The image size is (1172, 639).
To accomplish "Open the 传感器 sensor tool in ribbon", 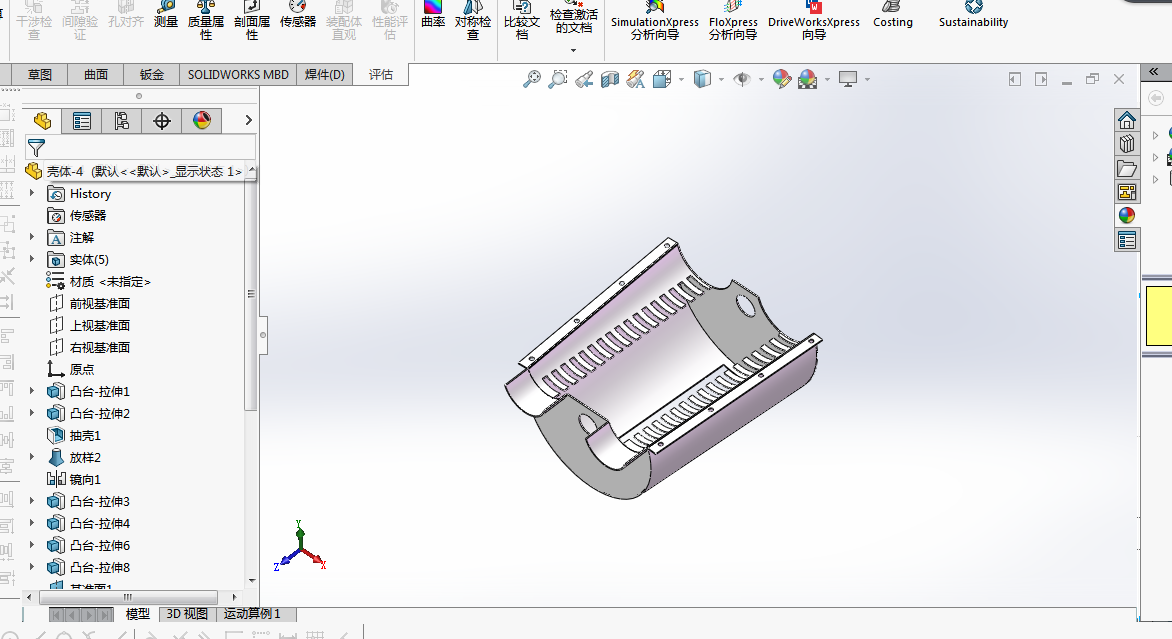I will [x=297, y=15].
